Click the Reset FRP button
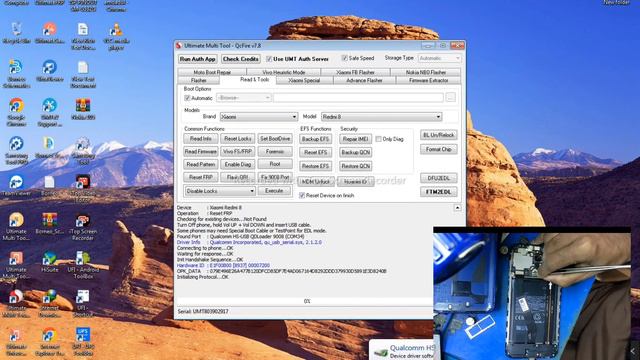Image resolution: width=640 pixels, height=360 pixels. (x=201, y=178)
